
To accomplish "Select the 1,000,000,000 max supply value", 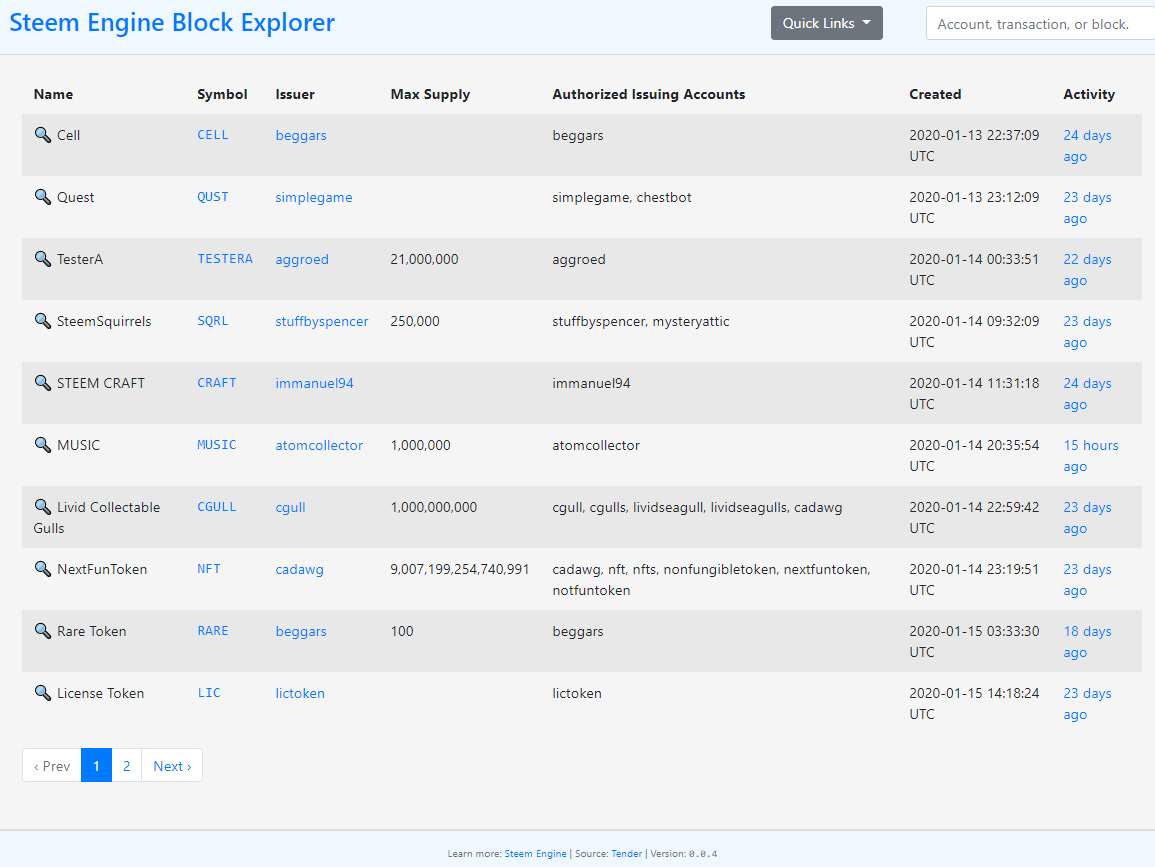I will coord(434,507).
